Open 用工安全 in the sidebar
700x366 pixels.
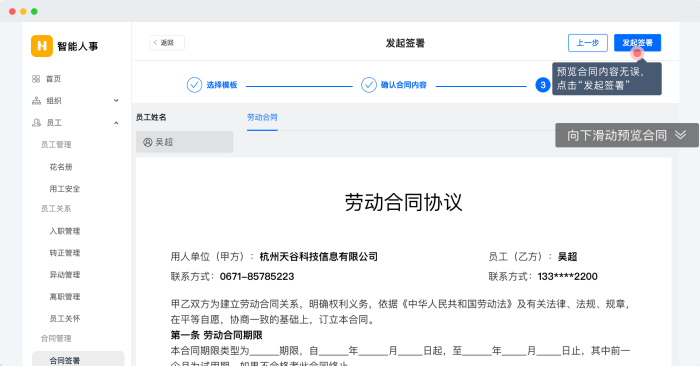click(65, 189)
